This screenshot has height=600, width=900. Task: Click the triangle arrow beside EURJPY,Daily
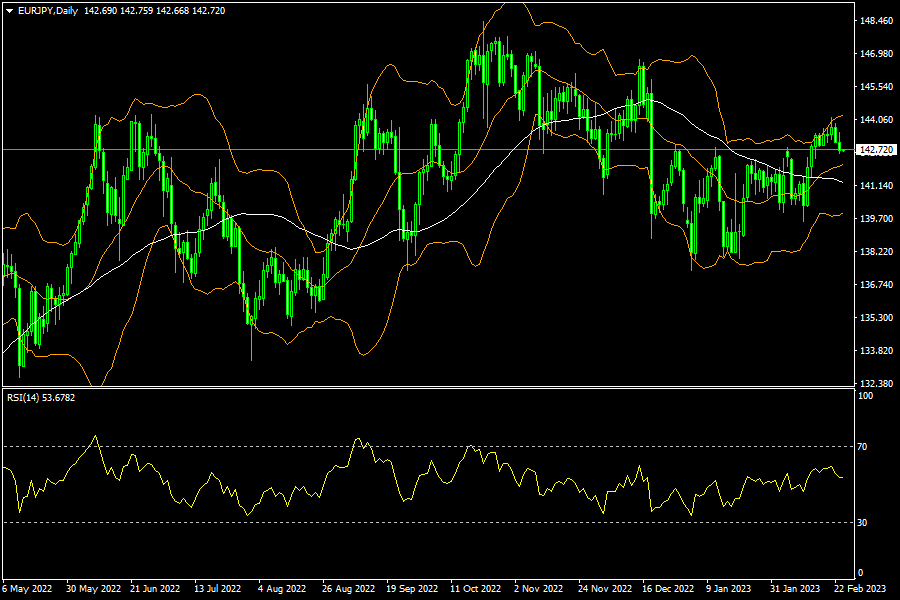(9, 11)
